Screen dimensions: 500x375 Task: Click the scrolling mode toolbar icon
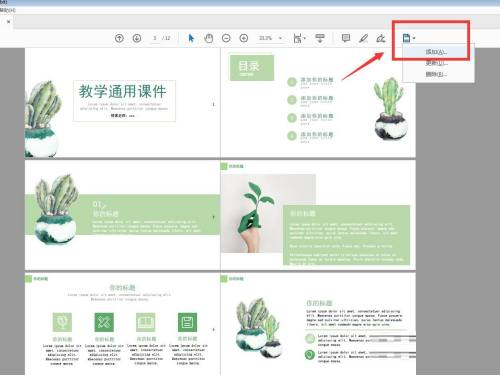pyautogui.click(x=320, y=38)
